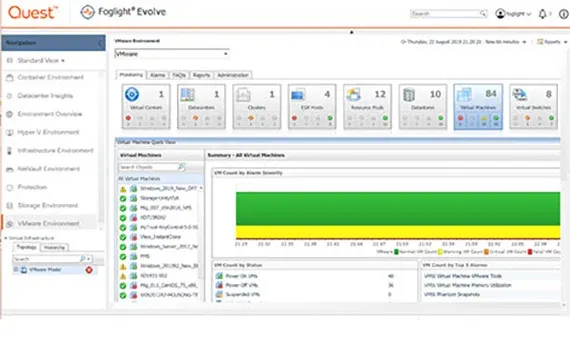The image size is (570, 364).
Task: Click the Suspended VMs icon
Action: pos(219,294)
